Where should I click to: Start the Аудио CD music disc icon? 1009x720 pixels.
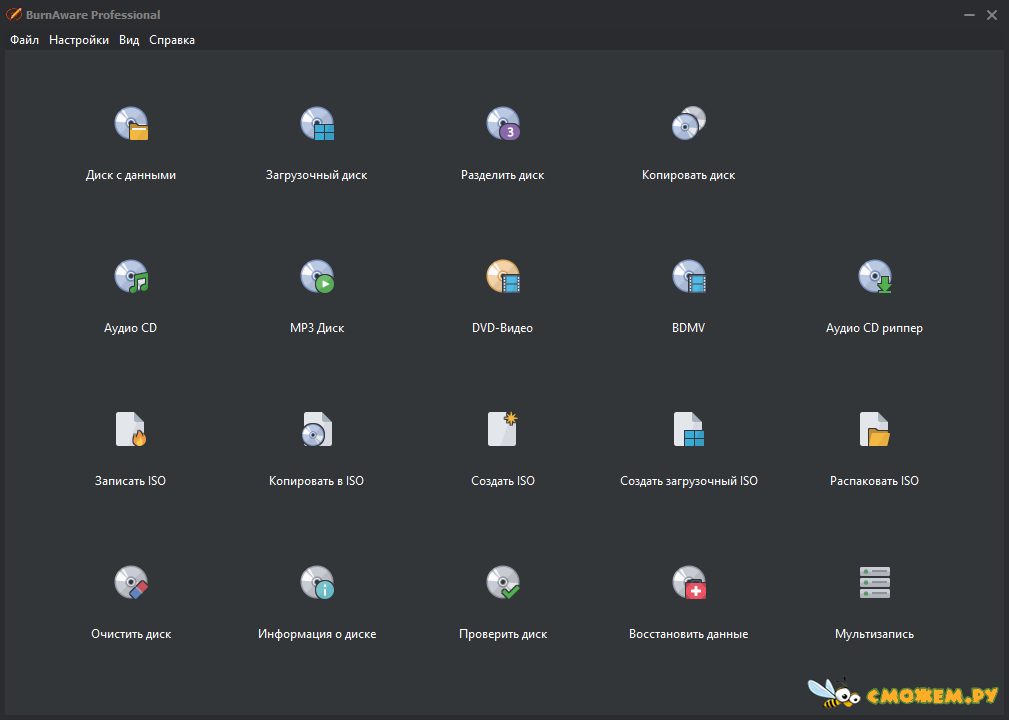coord(131,277)
